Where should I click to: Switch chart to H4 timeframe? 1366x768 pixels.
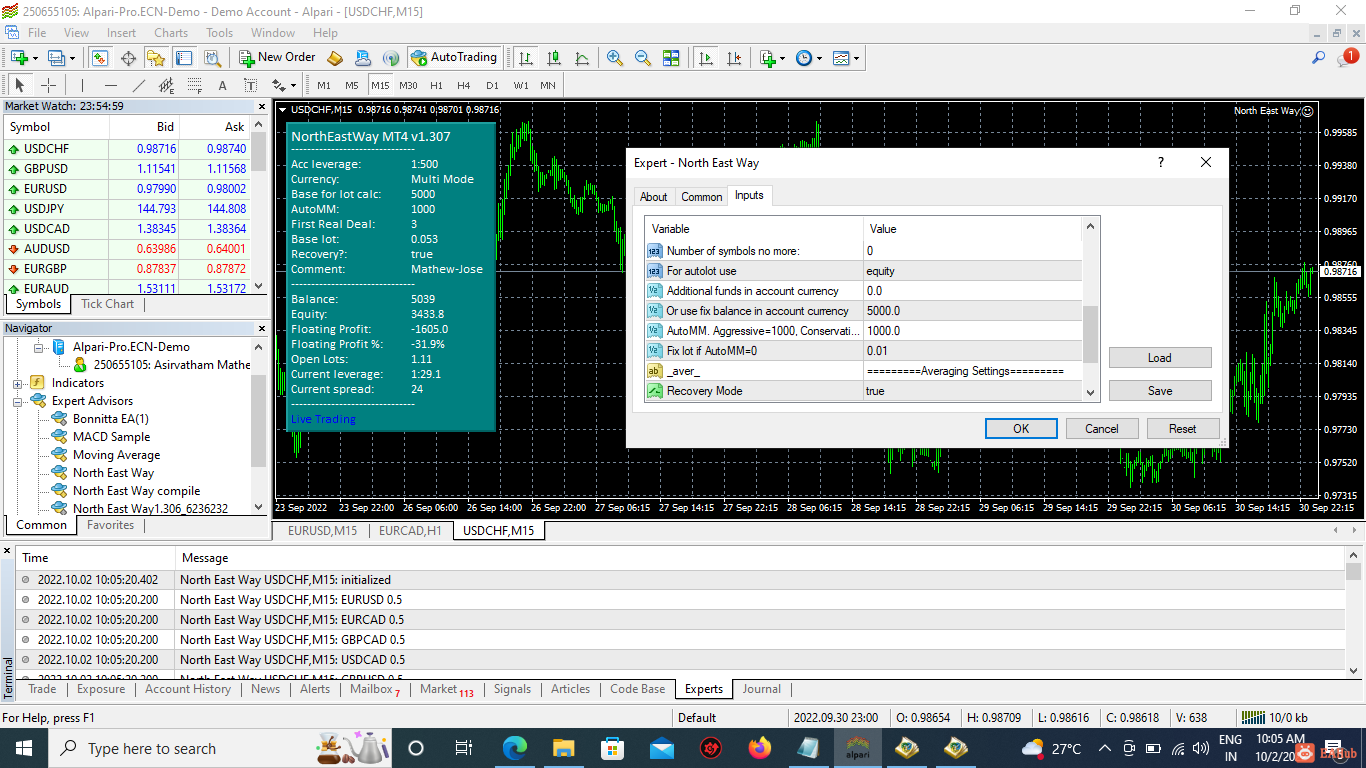click(x=464, y=85)
